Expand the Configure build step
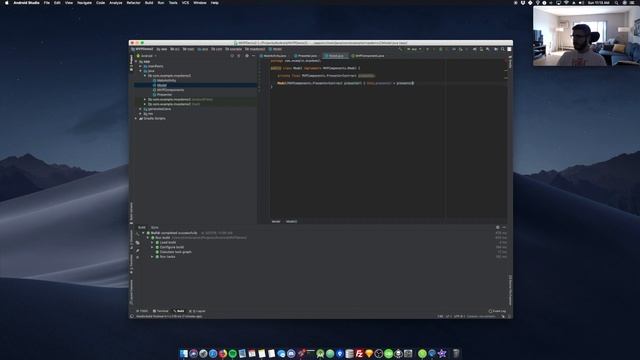Image resolution: width=640 pixels, height=360 pixels. (152, 247)
